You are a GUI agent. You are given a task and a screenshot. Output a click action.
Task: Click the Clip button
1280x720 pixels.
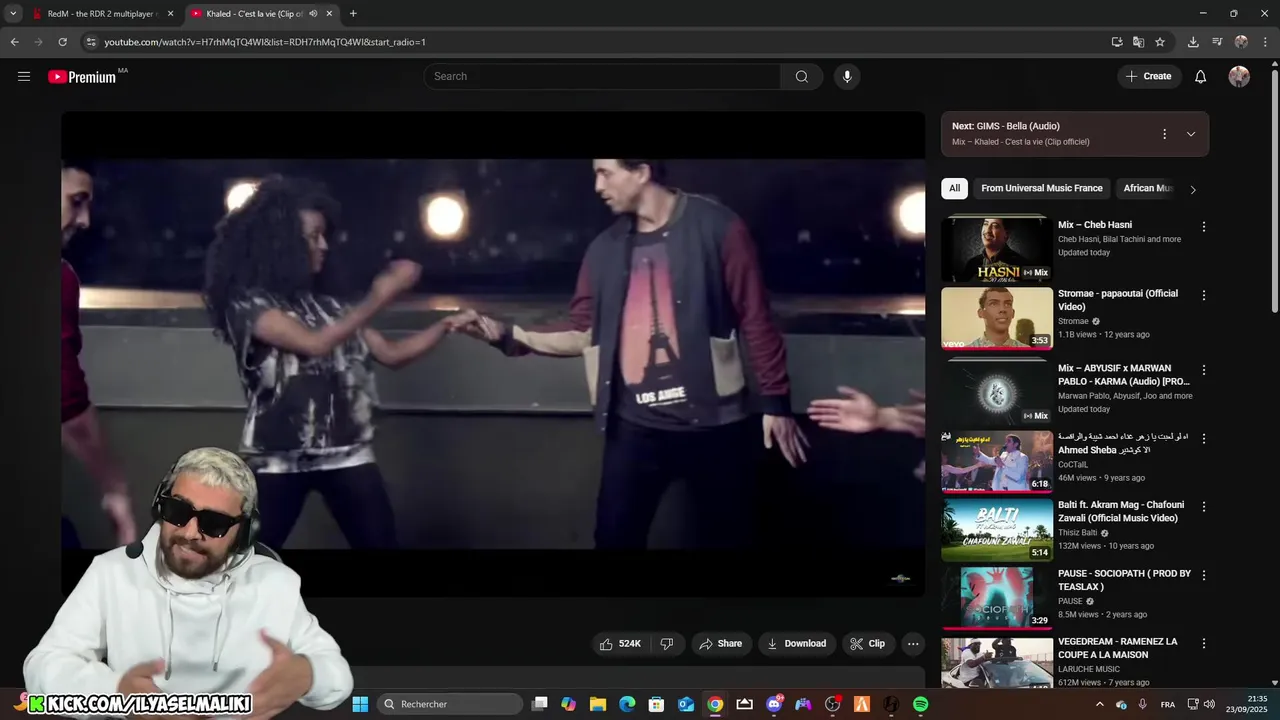pos(867,644)
